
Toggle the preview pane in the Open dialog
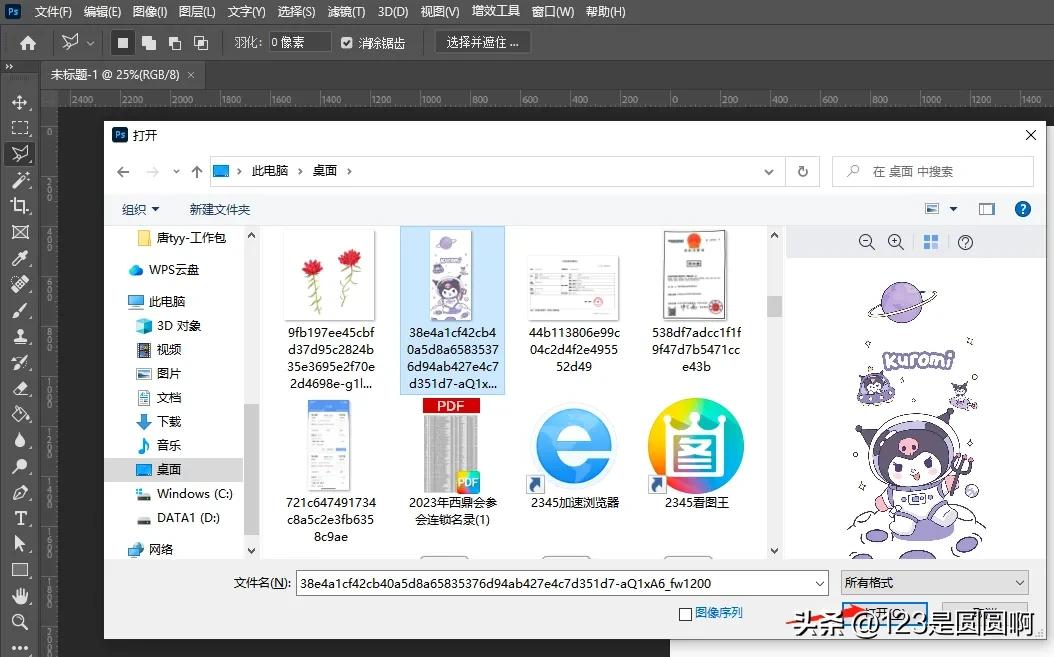pyautogui.click(x=987, y=209)
